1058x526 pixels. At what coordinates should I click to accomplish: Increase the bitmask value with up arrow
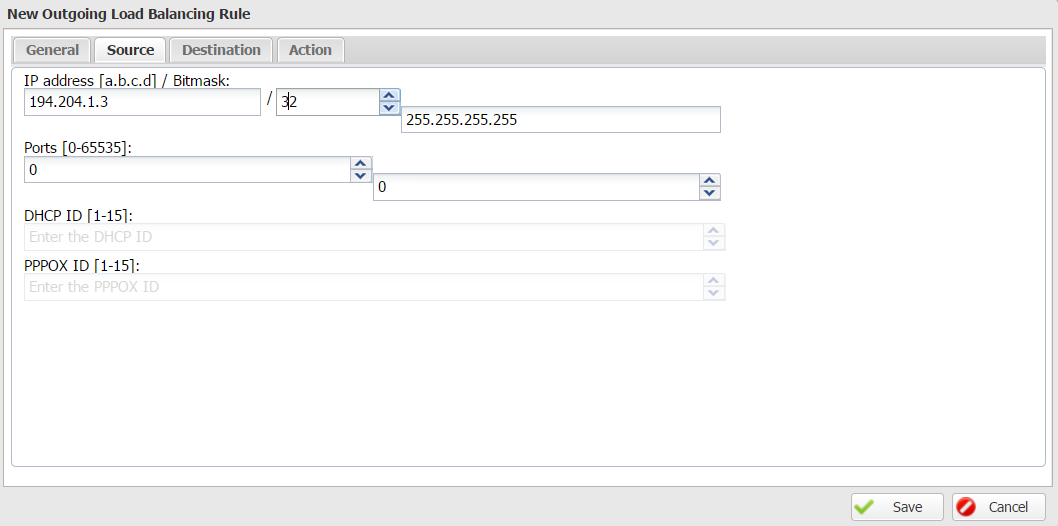389,95
